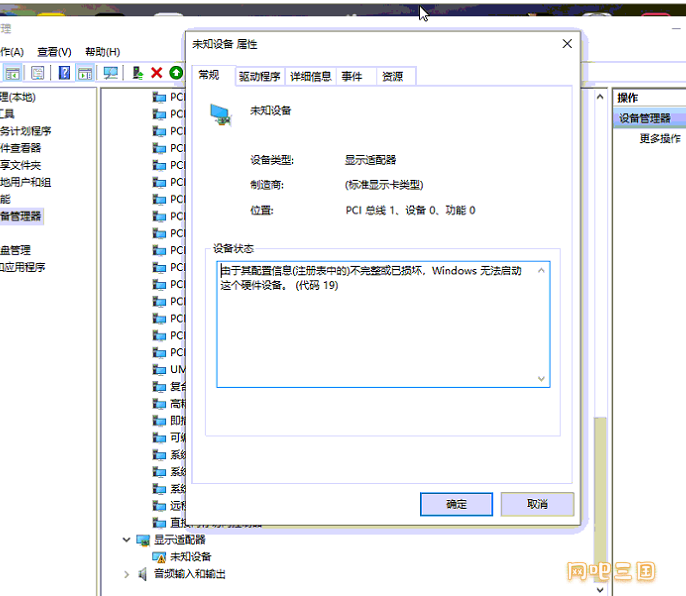
Task: Click device icon of the 即插 tree row
Action: [x=159, y=421]
